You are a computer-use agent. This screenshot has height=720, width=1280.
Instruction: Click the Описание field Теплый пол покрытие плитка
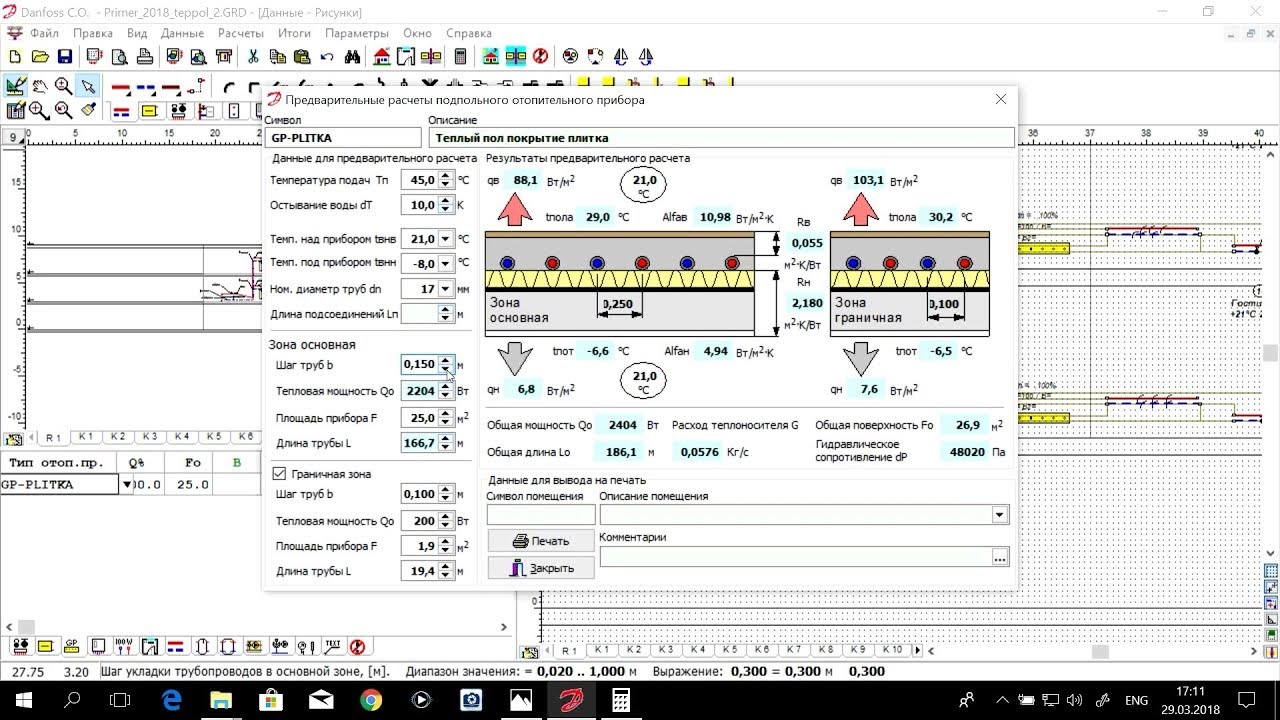[x=721, y=138]
